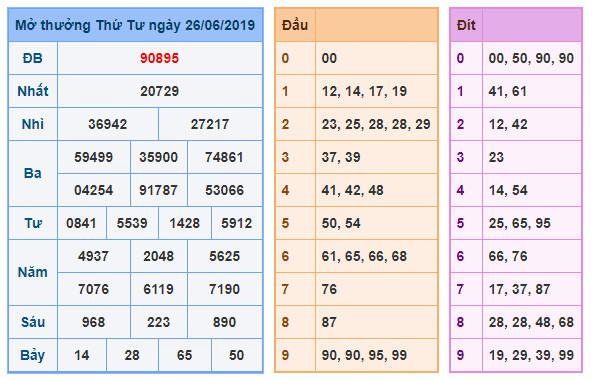Click second prize number 36942
The image size is (593, 379).
(107, 124)
